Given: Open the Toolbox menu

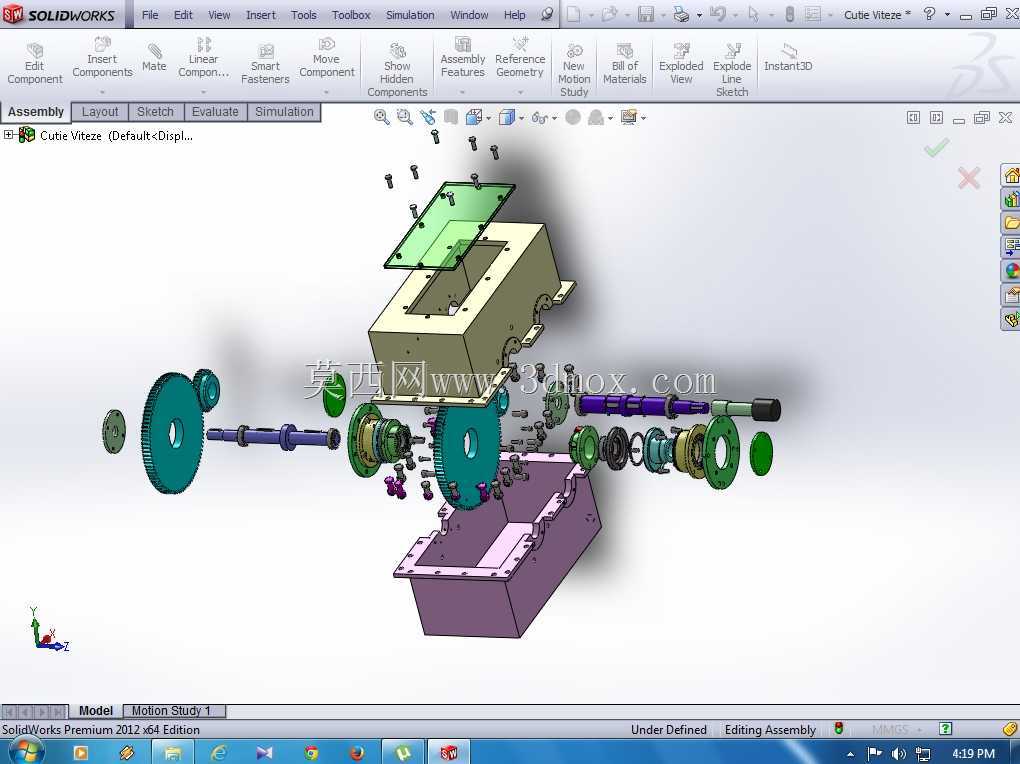Looking at the screenshot, I should (x=351, y=14).
